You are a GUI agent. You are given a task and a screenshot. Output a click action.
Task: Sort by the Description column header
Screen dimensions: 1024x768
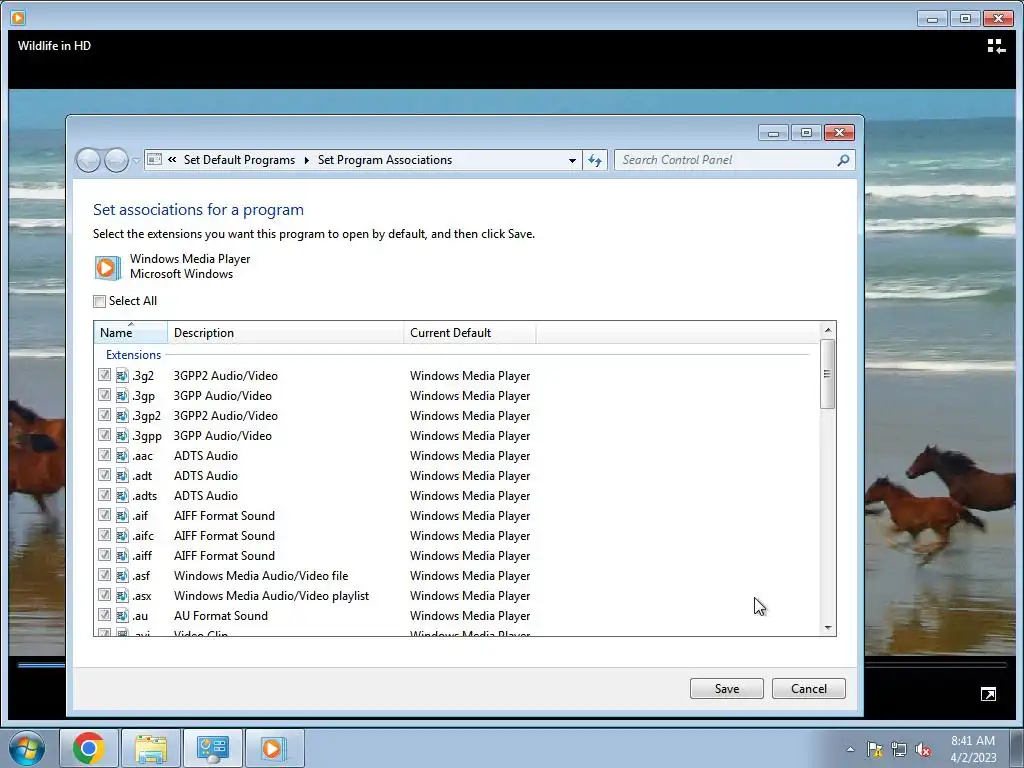tap(285, 332)
